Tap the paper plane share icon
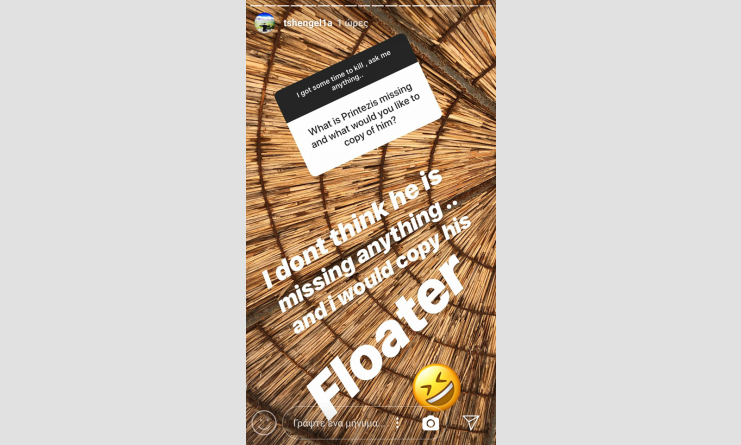This screenshot has height=445, width=741. [471, 422]
